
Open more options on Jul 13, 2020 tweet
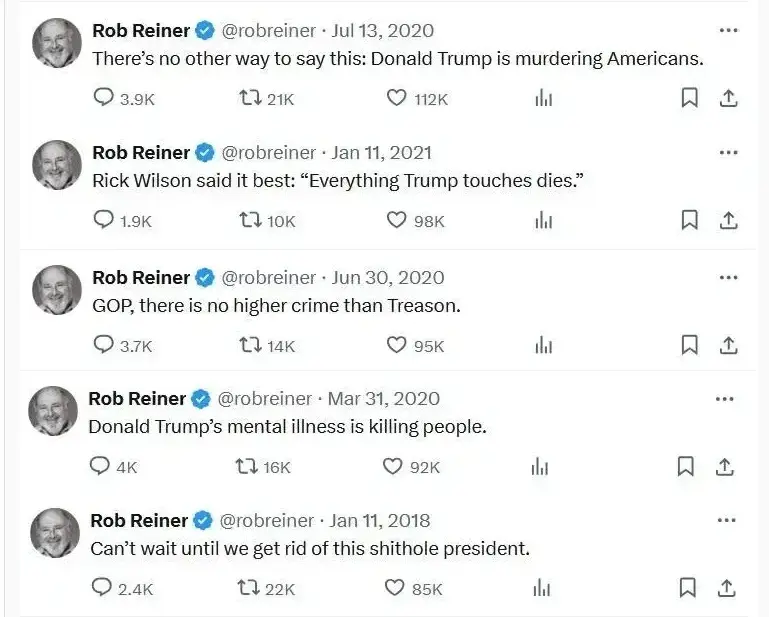click(x=728, y=30)
